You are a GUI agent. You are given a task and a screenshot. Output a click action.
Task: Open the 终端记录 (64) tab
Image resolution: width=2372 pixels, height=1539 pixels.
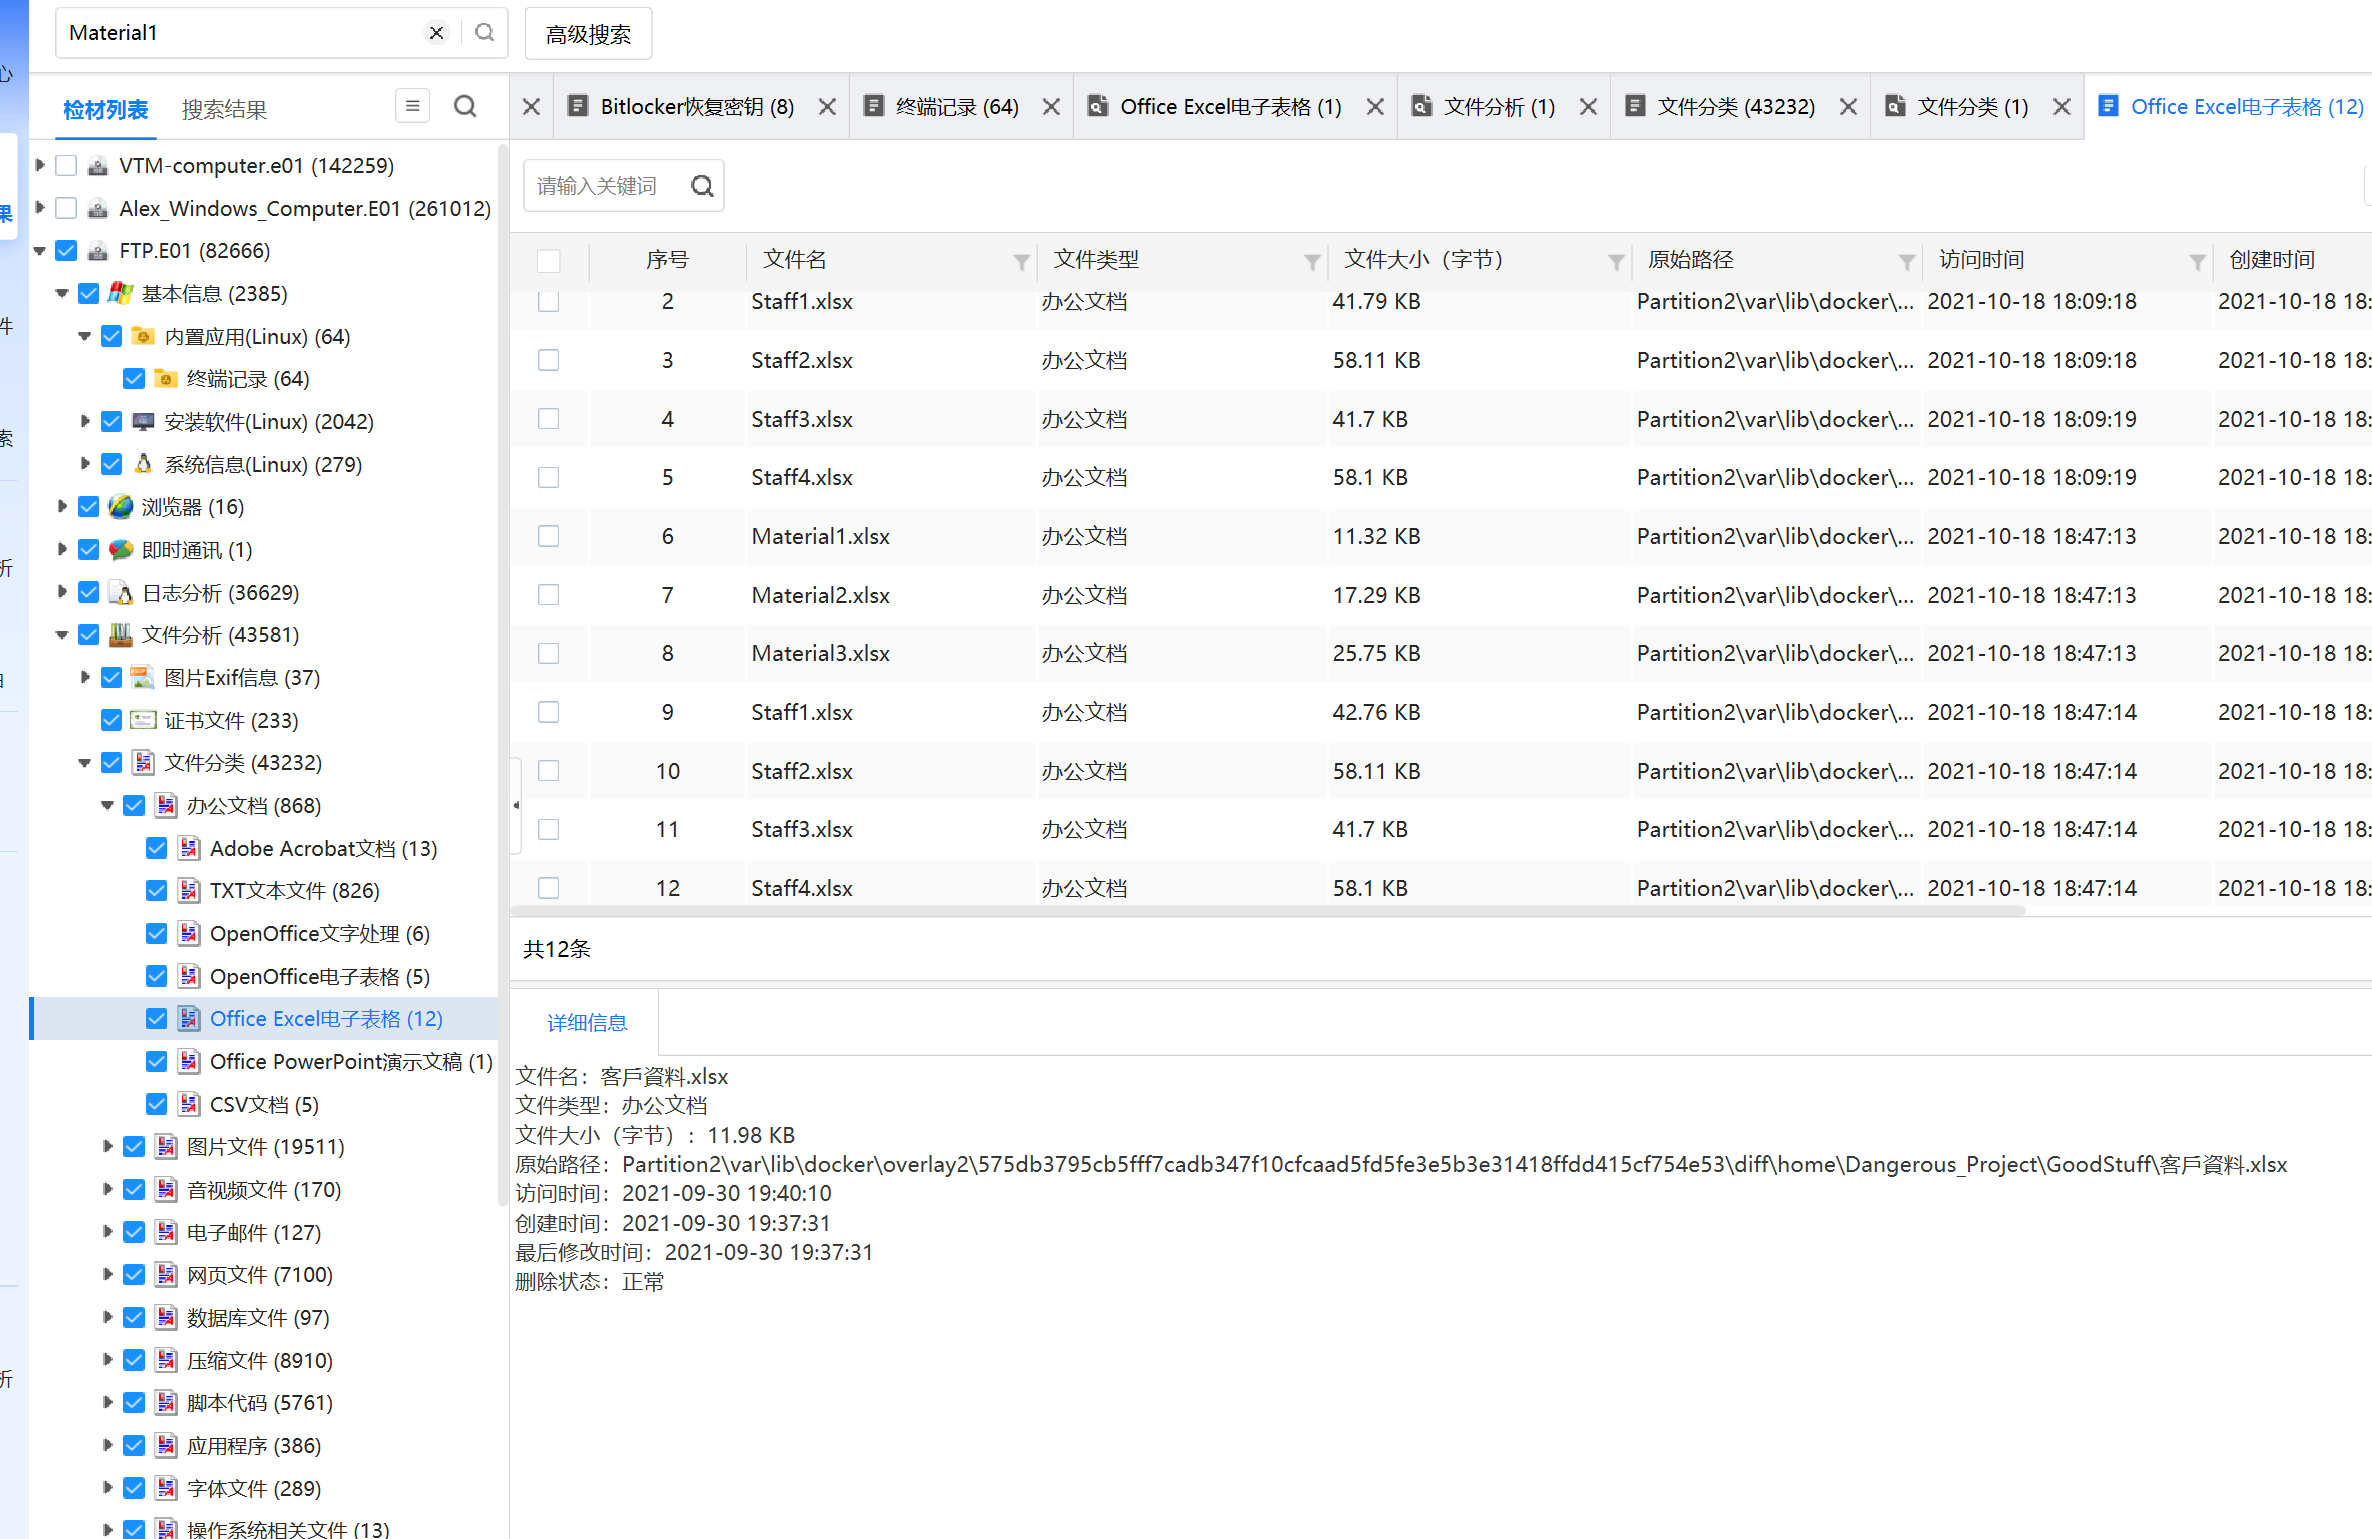tap(957, 107)
